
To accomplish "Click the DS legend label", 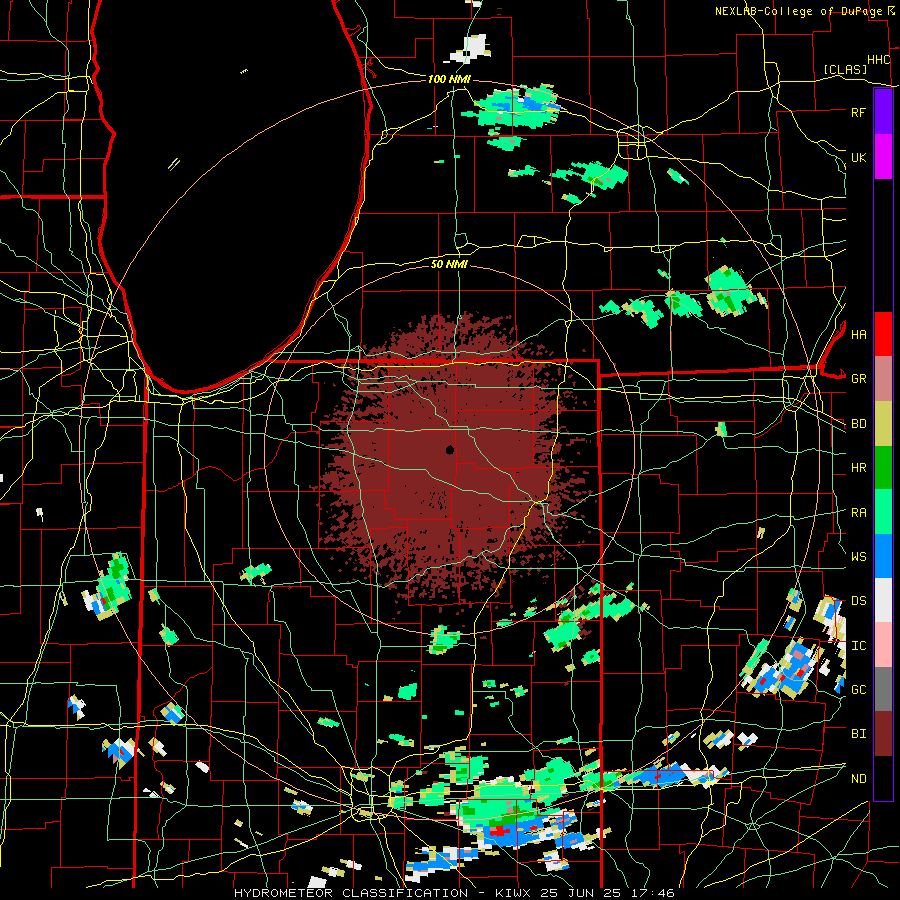I will 858,601.
